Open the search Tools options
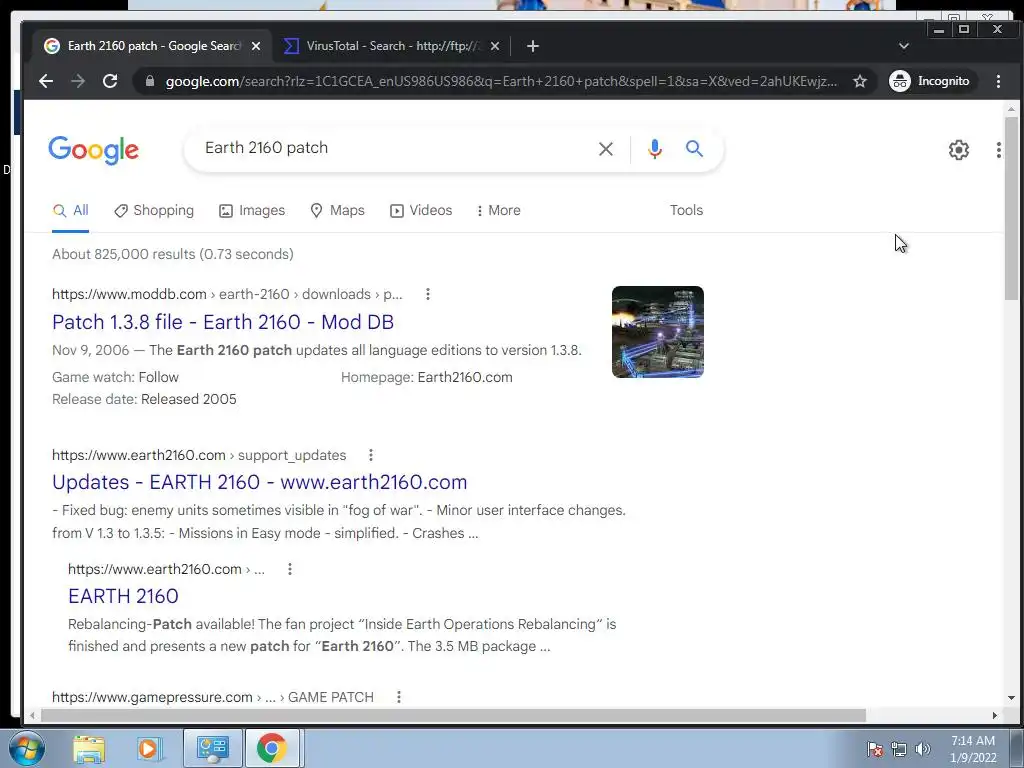 pos(686,210)
